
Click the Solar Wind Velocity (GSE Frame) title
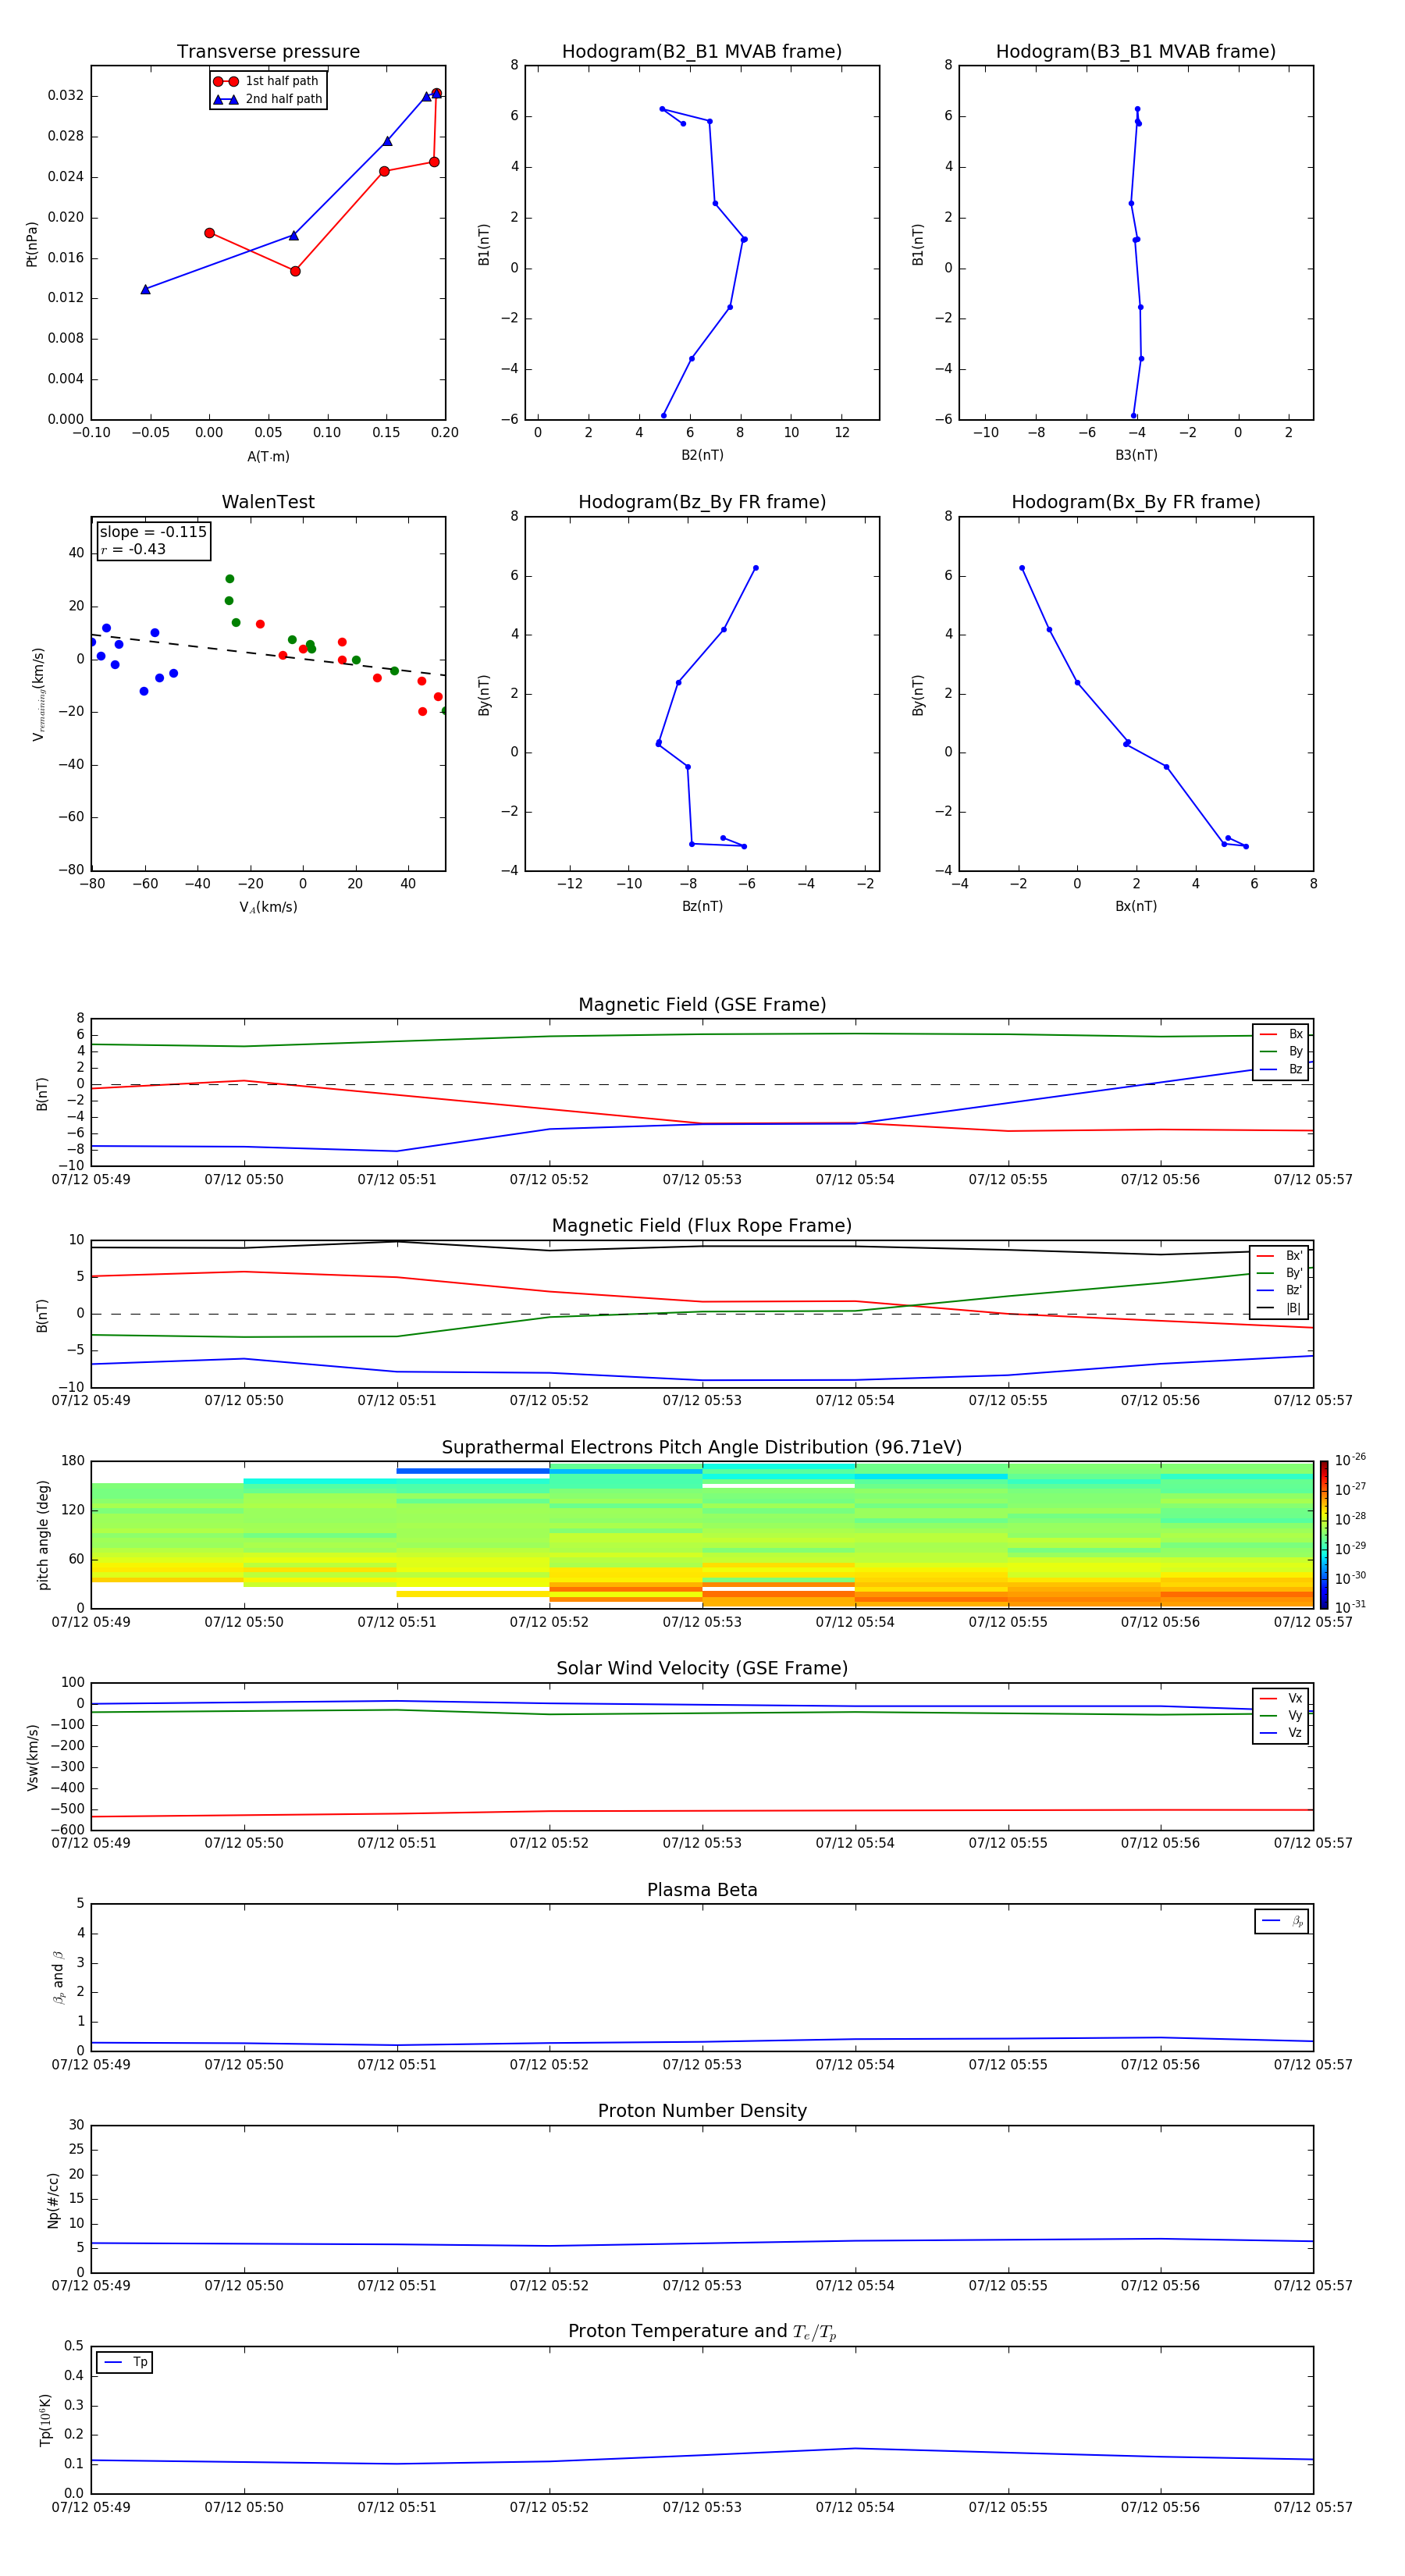coord(702,1669)
